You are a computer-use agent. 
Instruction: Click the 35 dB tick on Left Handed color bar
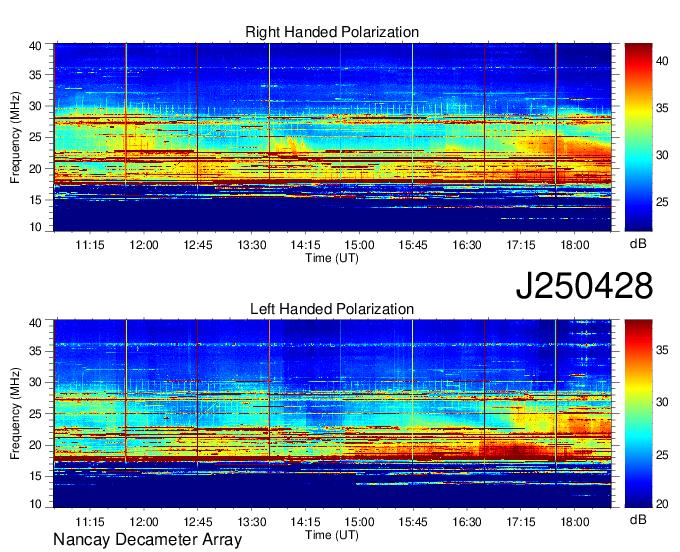point(662,349)
